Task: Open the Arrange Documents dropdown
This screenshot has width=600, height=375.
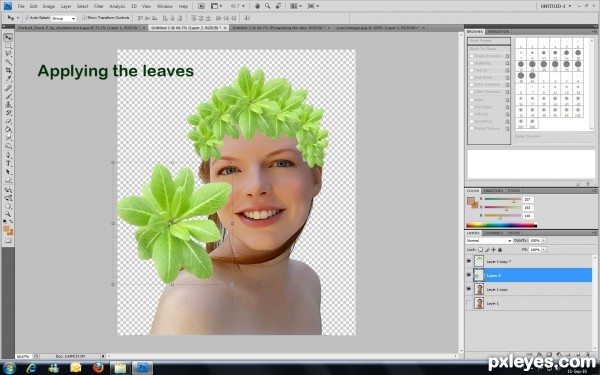Action: [x=296, y=6]
